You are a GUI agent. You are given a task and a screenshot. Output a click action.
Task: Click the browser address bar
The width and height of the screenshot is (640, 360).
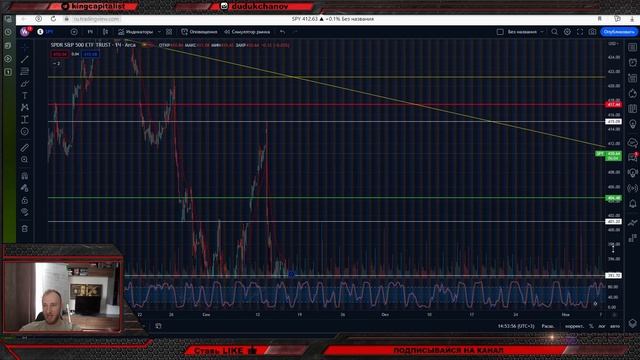(x=95, y=19)
